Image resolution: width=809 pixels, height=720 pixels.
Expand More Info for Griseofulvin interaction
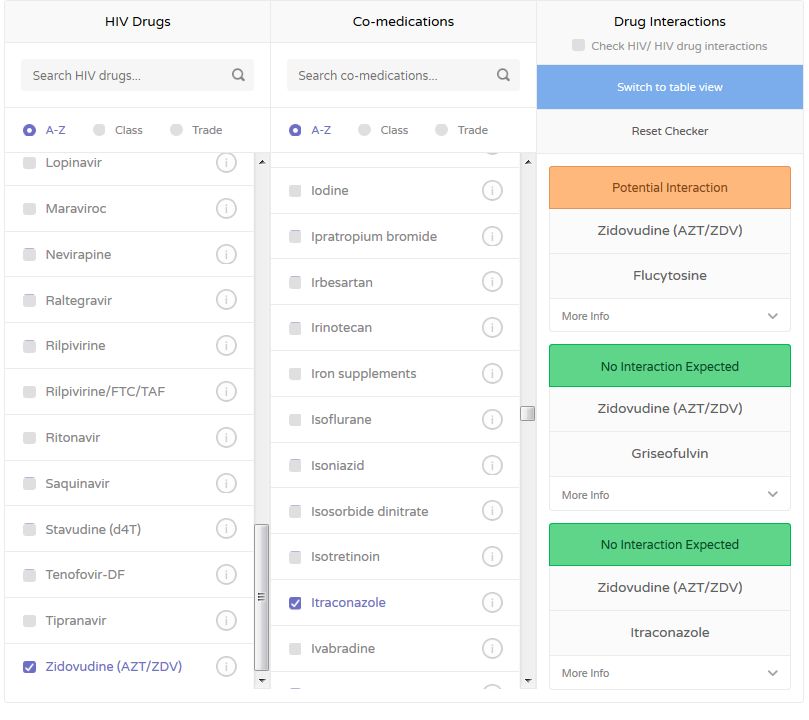tap(669, 495)
